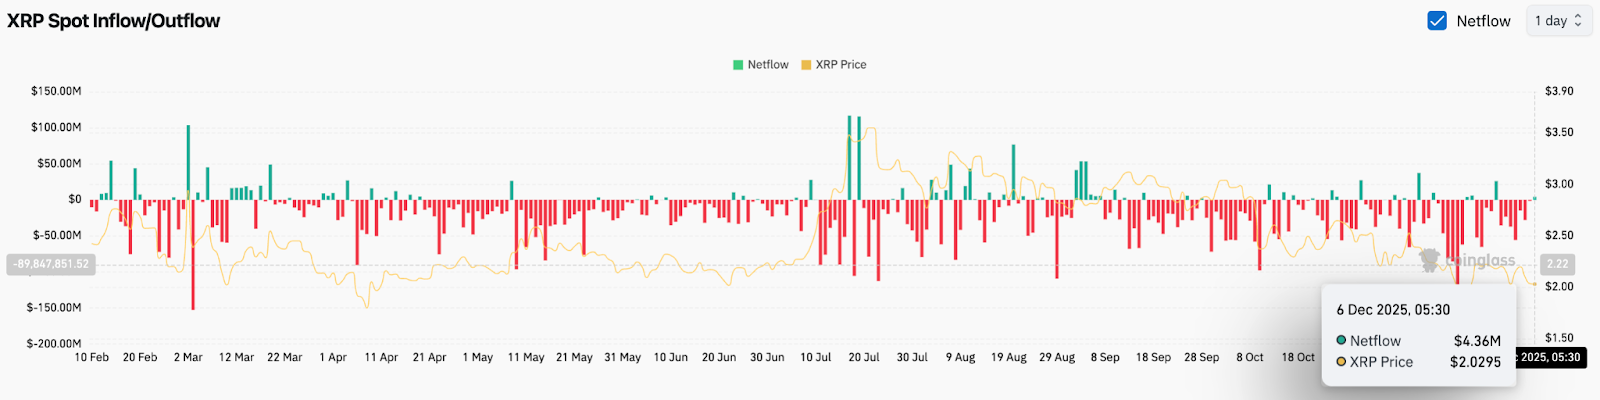Click the $4.36M Netflow value in tooltip

(1477, 341)
